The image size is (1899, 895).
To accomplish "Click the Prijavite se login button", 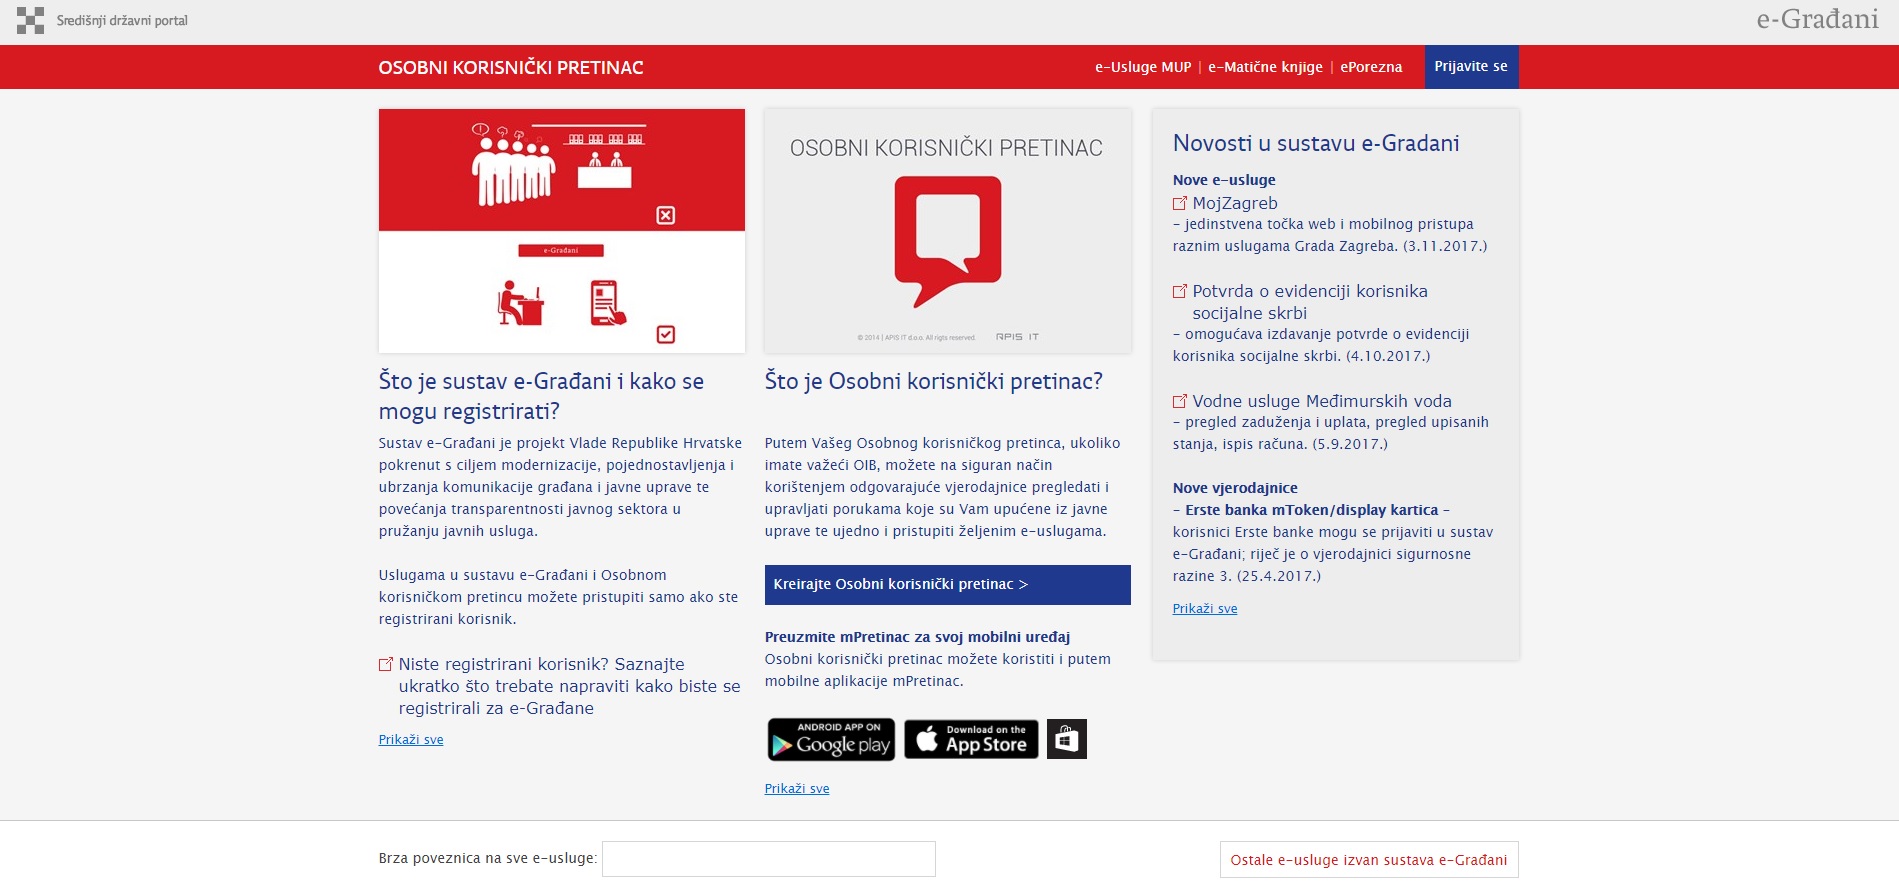I will (x=1471, y=67).
